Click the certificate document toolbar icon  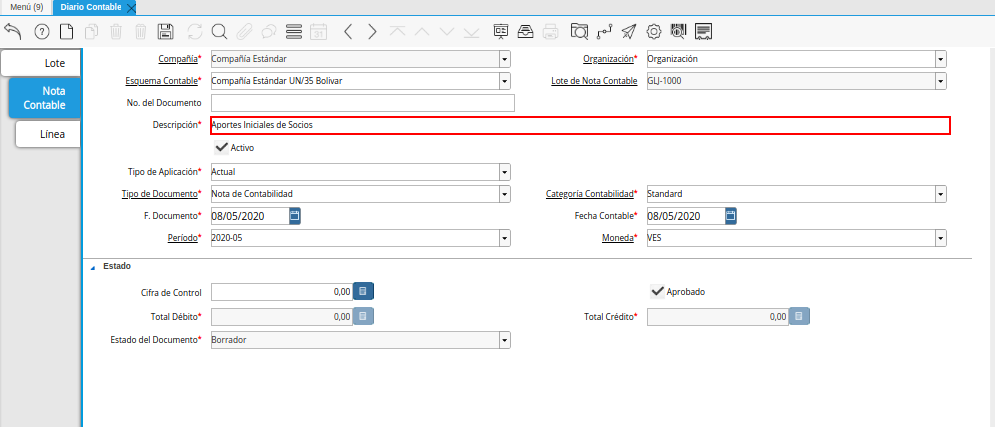tap(703, 31)
